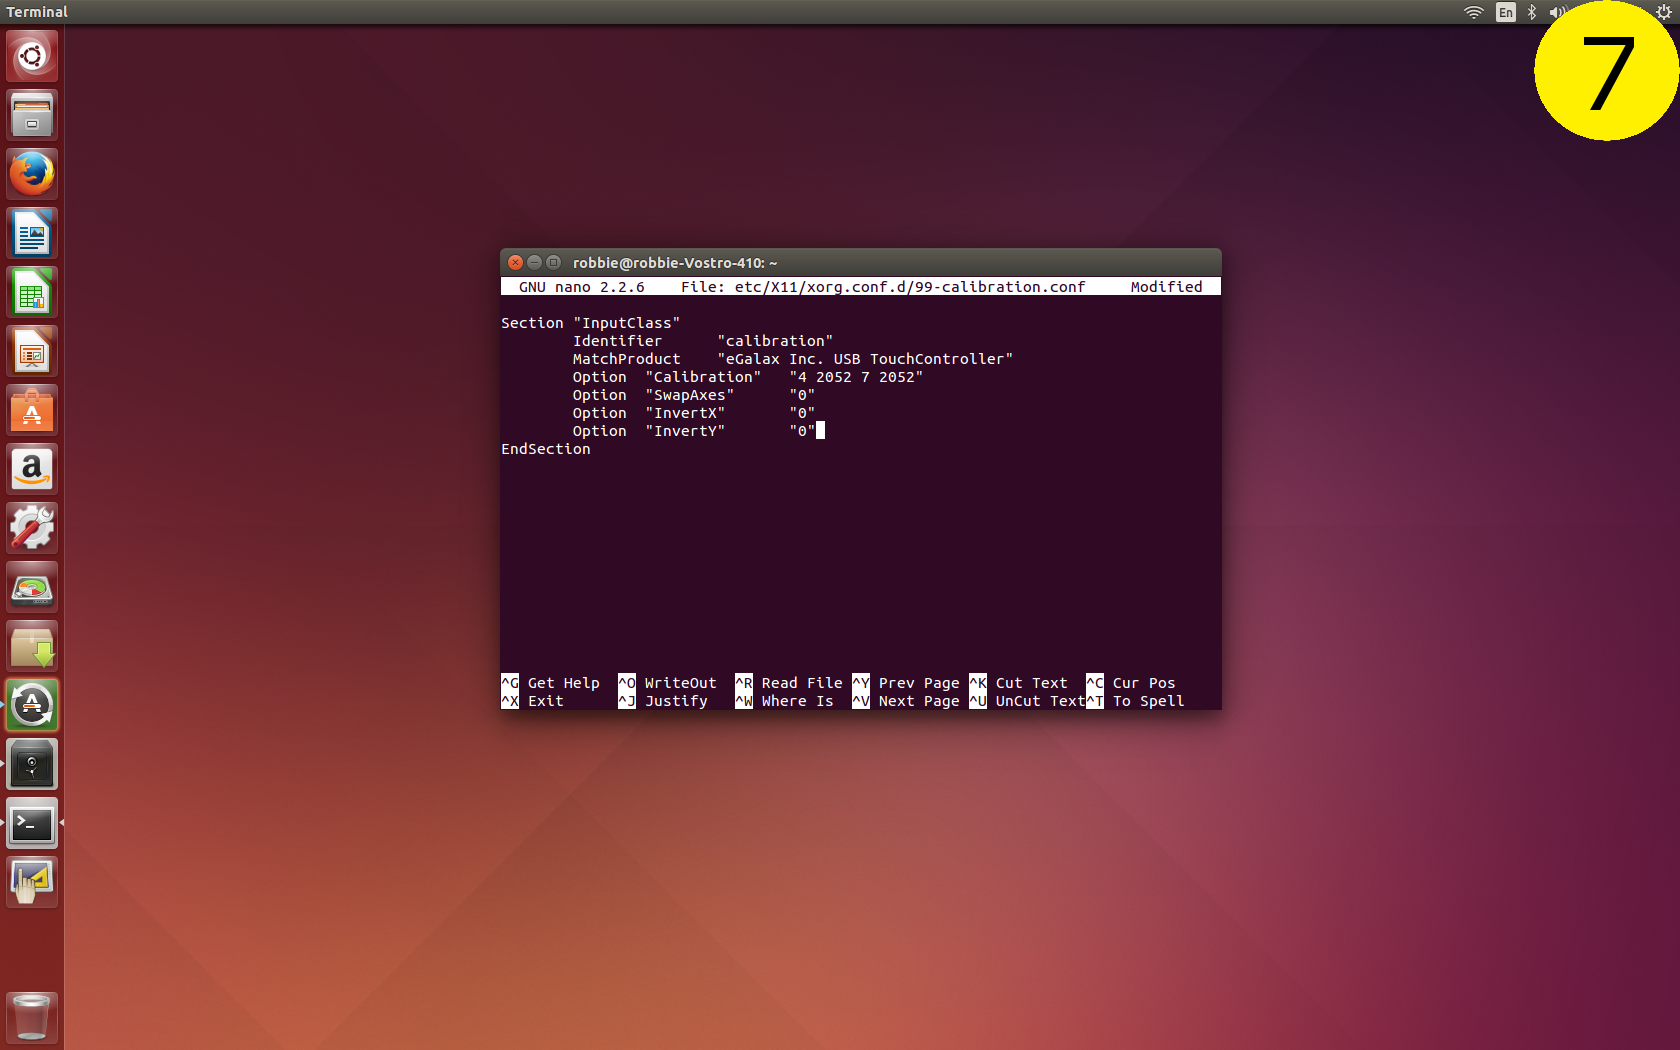The width and height of the screenshot is (1680, 1050).
Task: Minimize the terminal window
Action: (534, 262)
